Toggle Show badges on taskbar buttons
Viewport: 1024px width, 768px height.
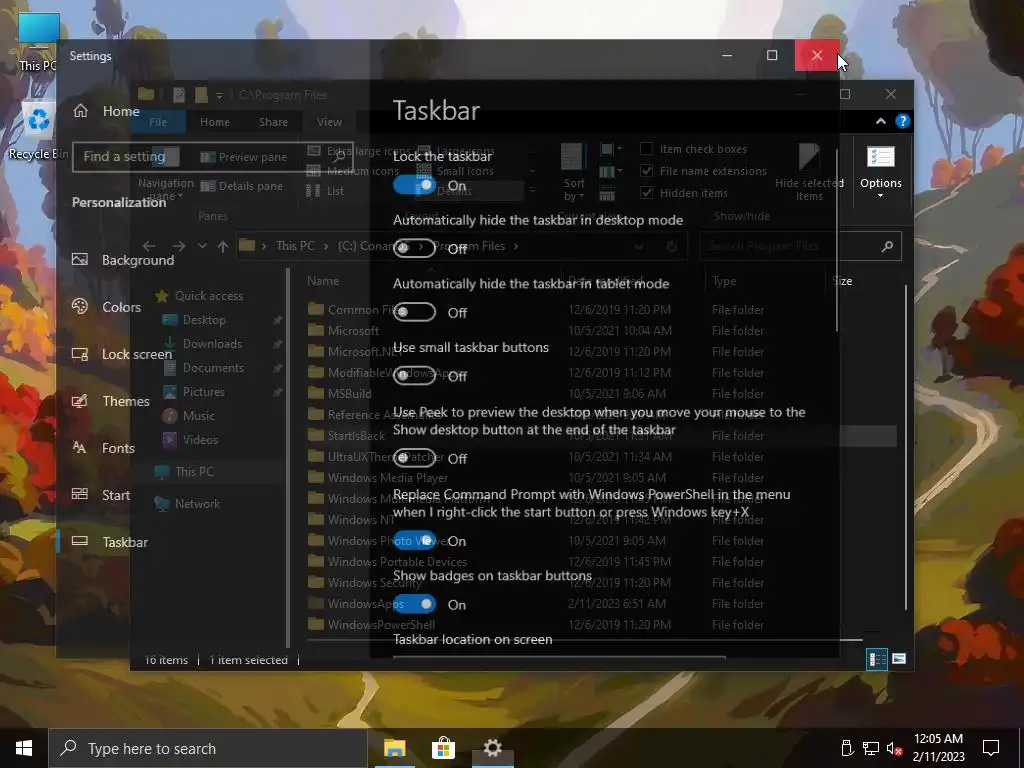coord(415,605)
